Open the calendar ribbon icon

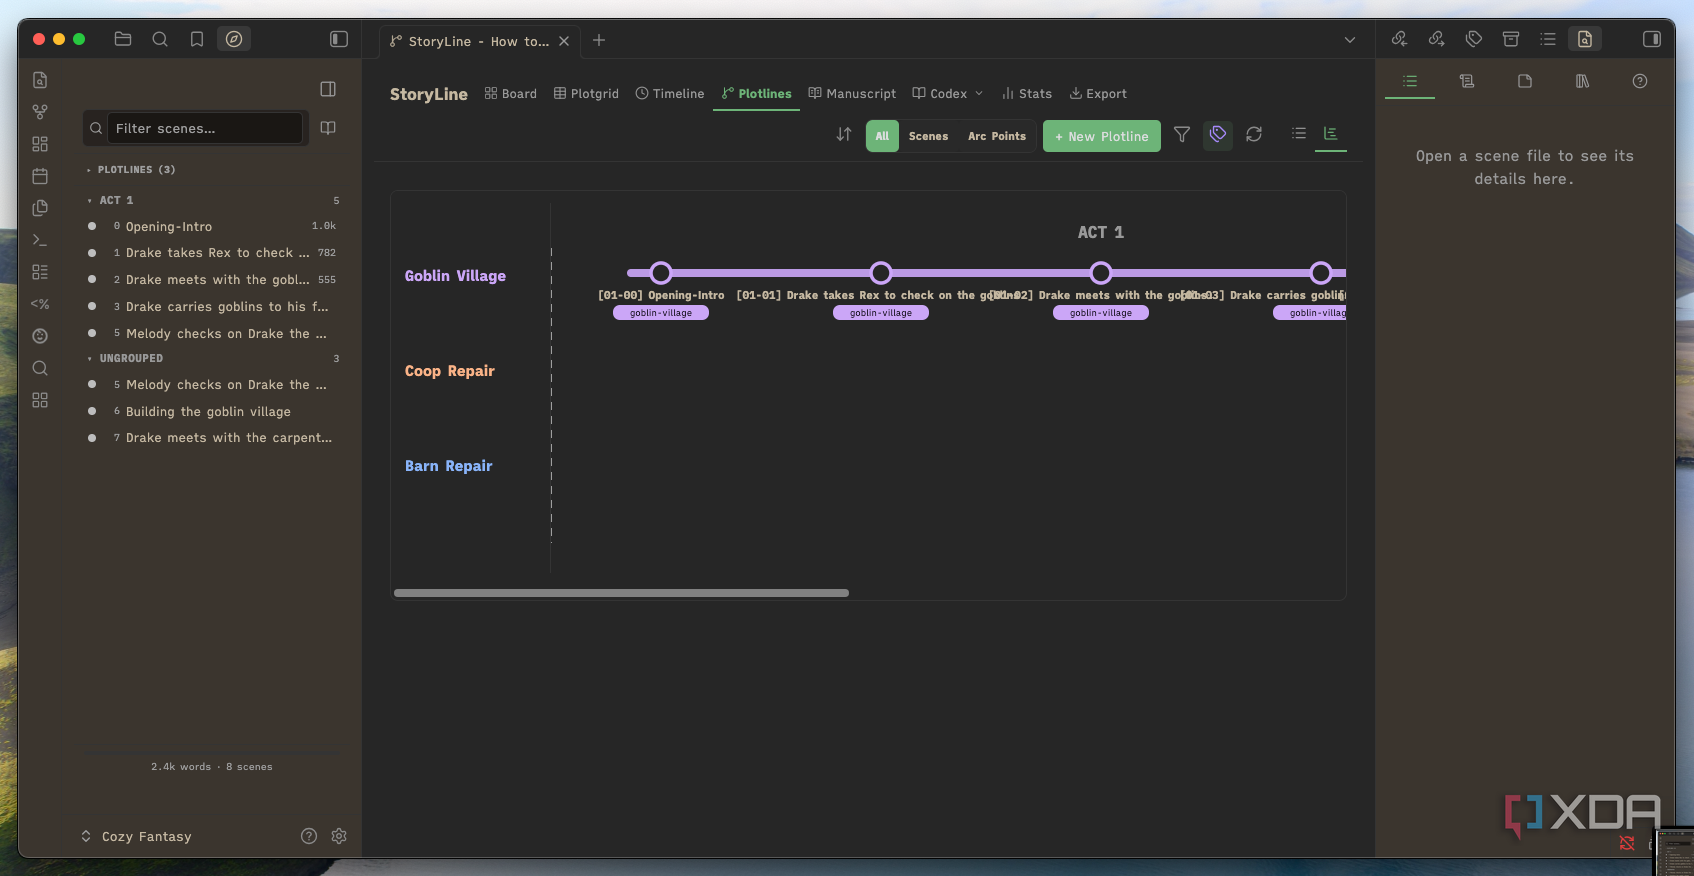tap(40, 176)
